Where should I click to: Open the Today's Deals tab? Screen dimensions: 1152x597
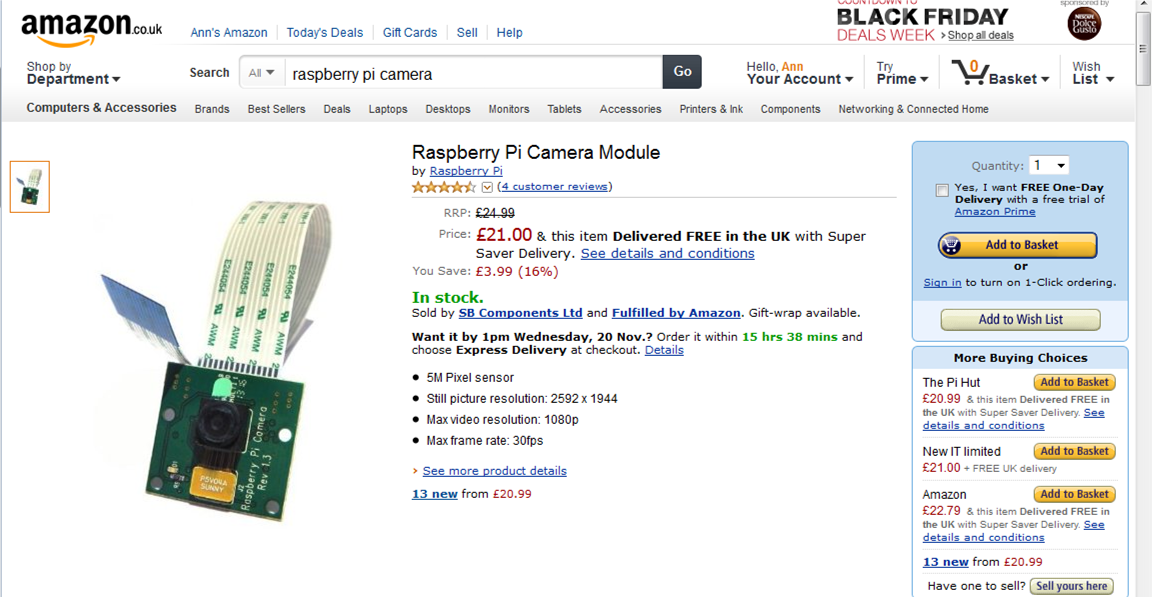tap(324, 32)
